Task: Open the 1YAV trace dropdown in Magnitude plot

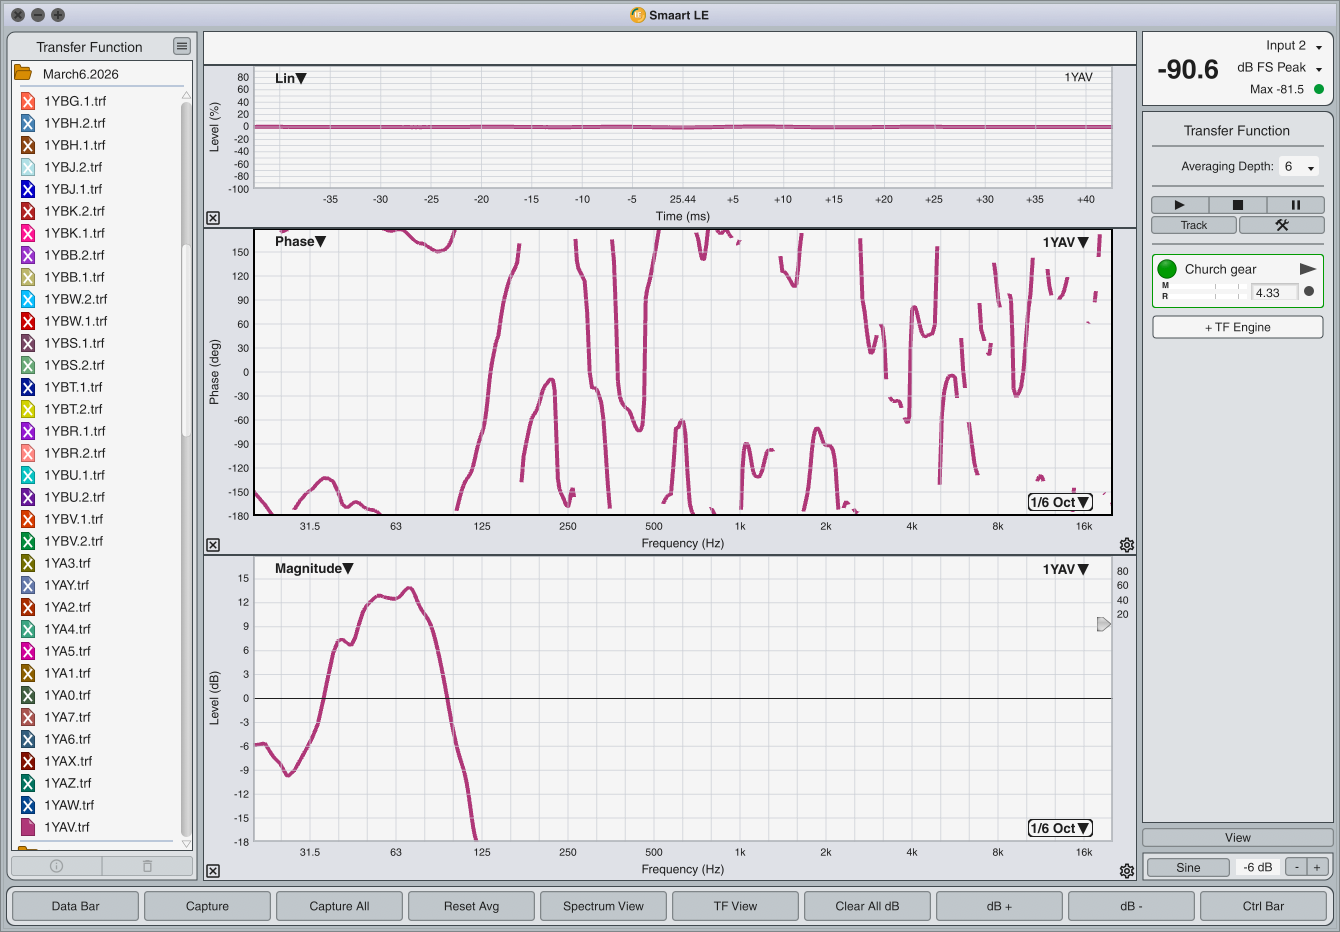Action: pyautogui.click(x=1066, y=569)
